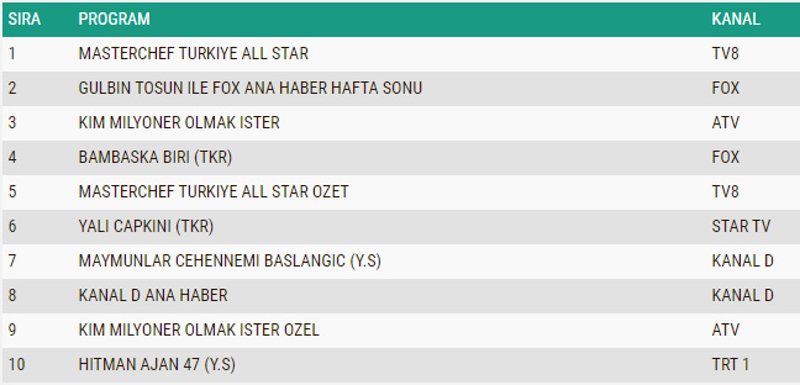The height and width of the screenshot is (385, 800).
Task: Click KIM MILYONER OLMAK ISTER OZEL
Action: click(199, 330)
